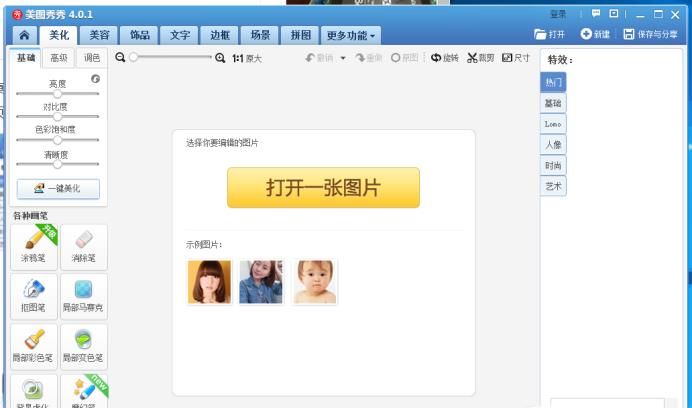Click the 裁剪 crop tool
The width and height of the screenshot is (692, 408).
coord(481,58)
